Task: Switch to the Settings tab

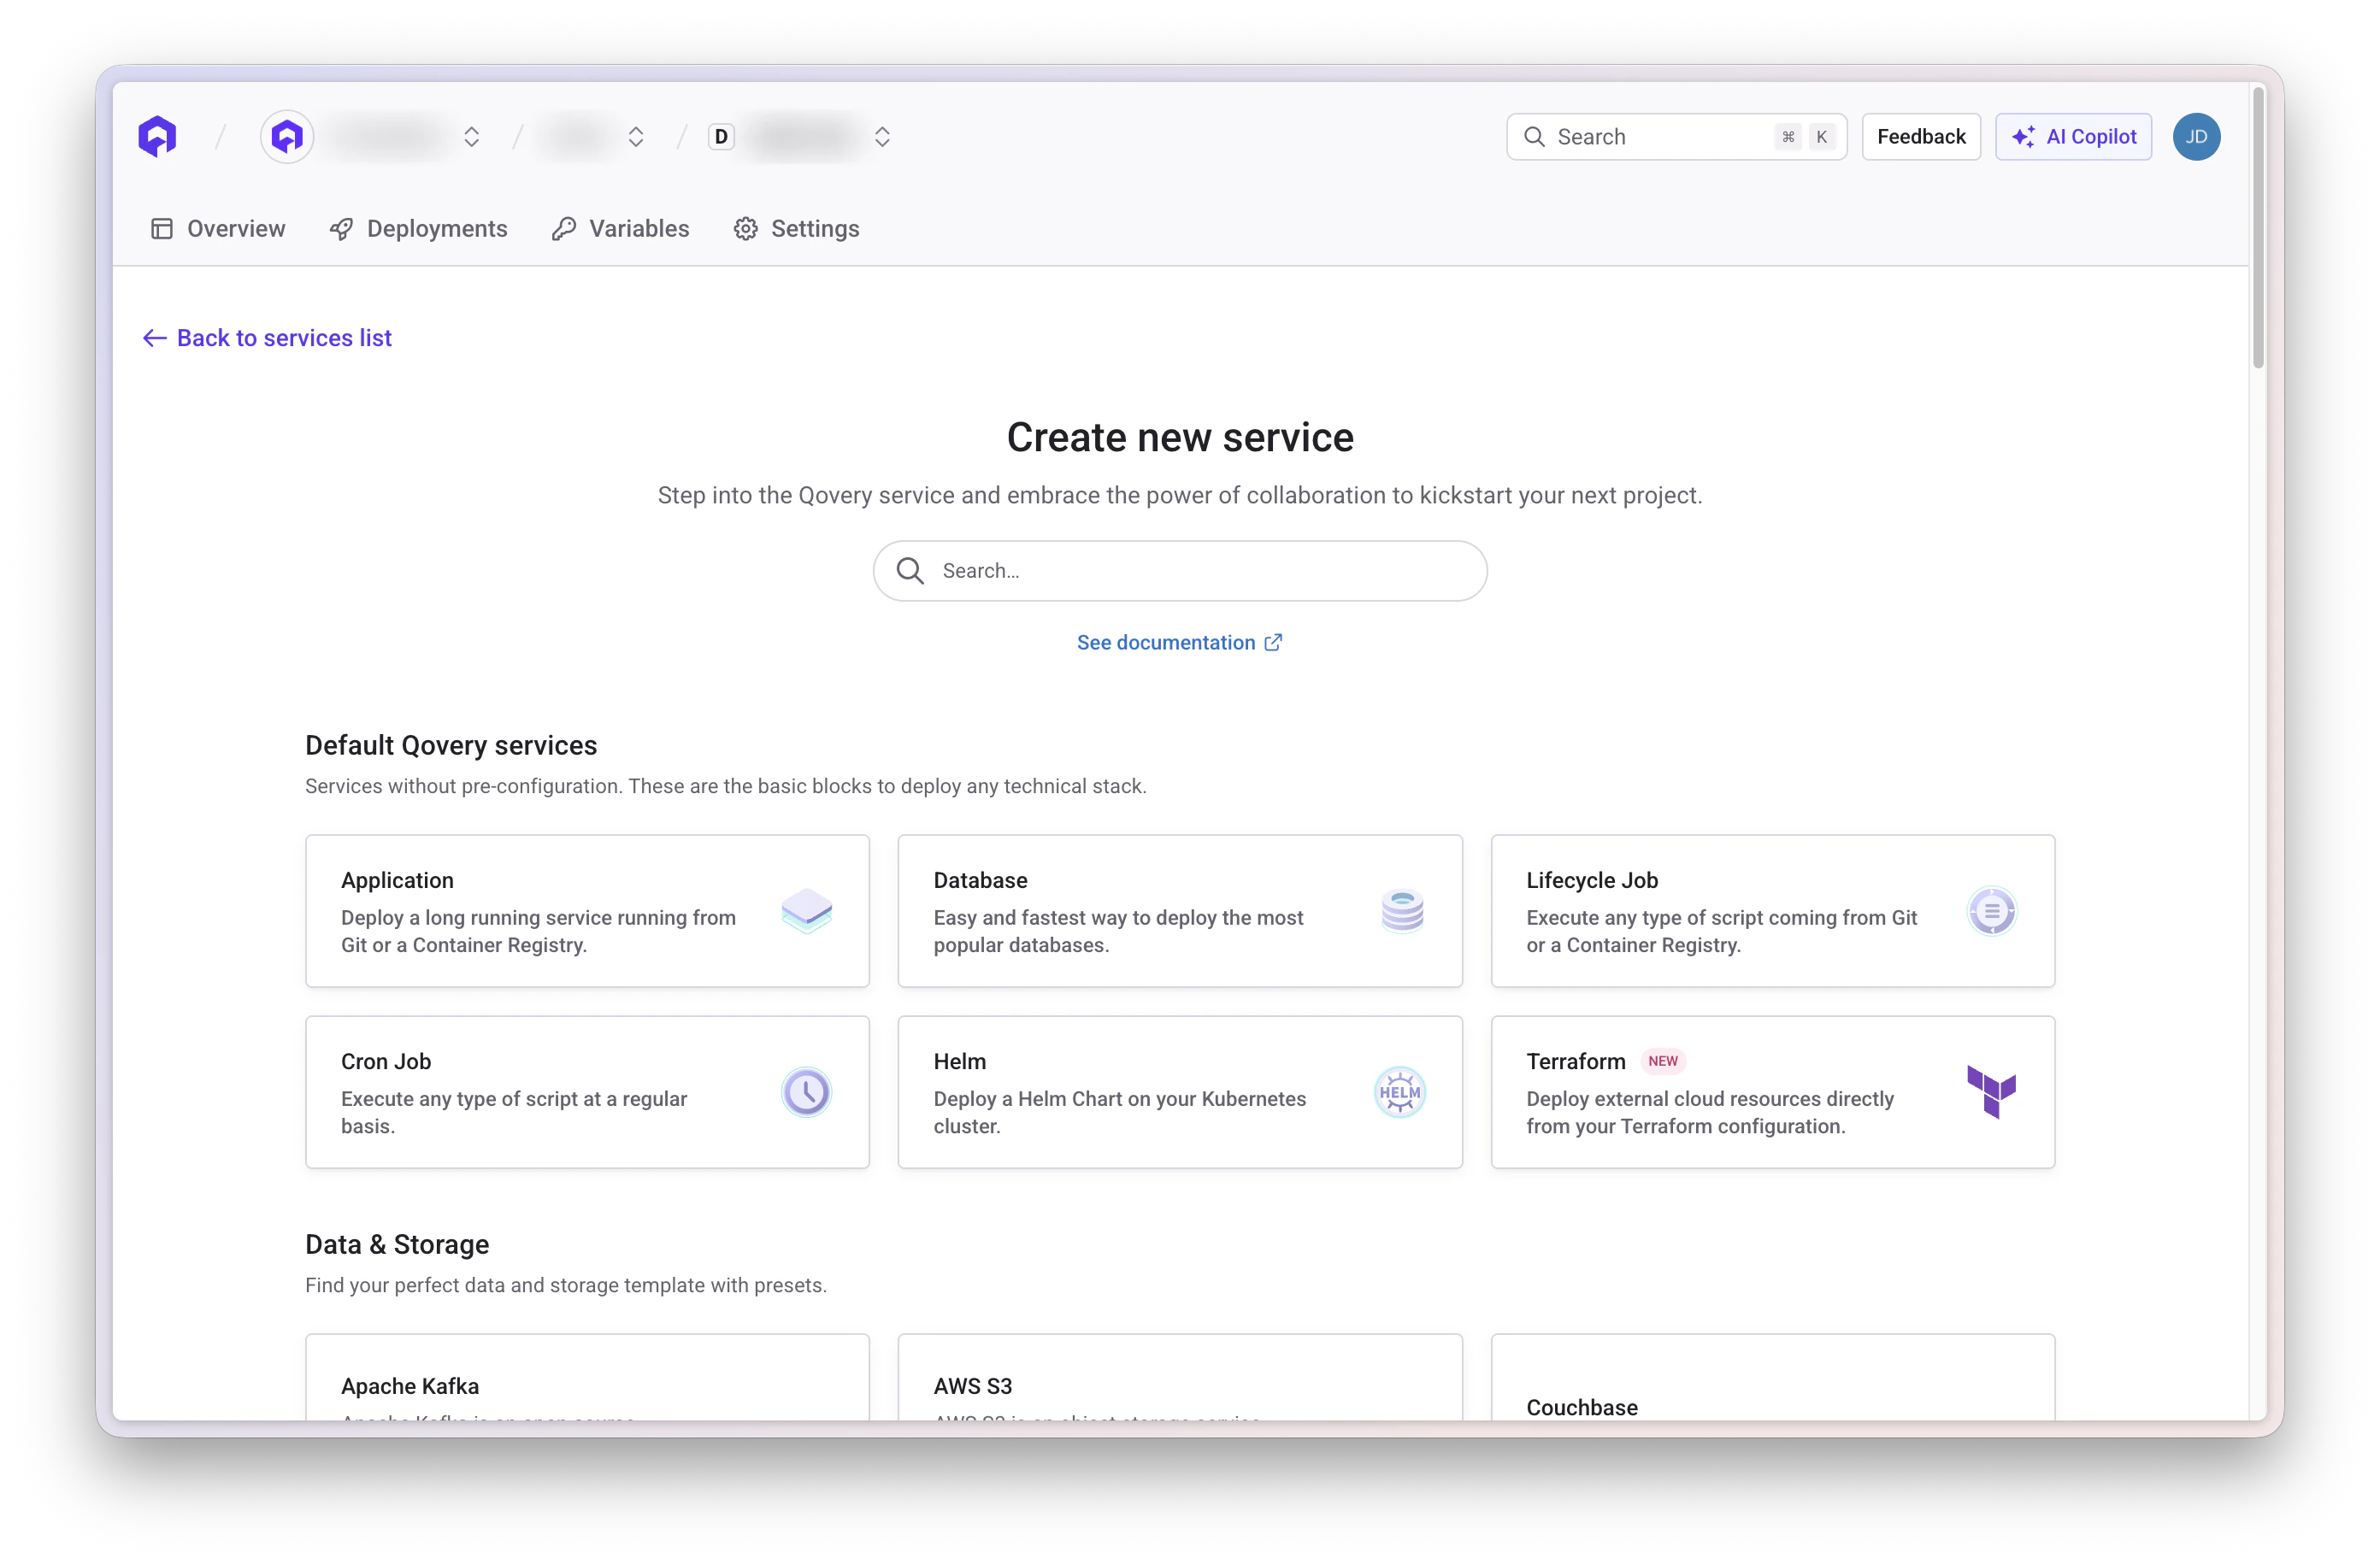Action: coord(796,229)
